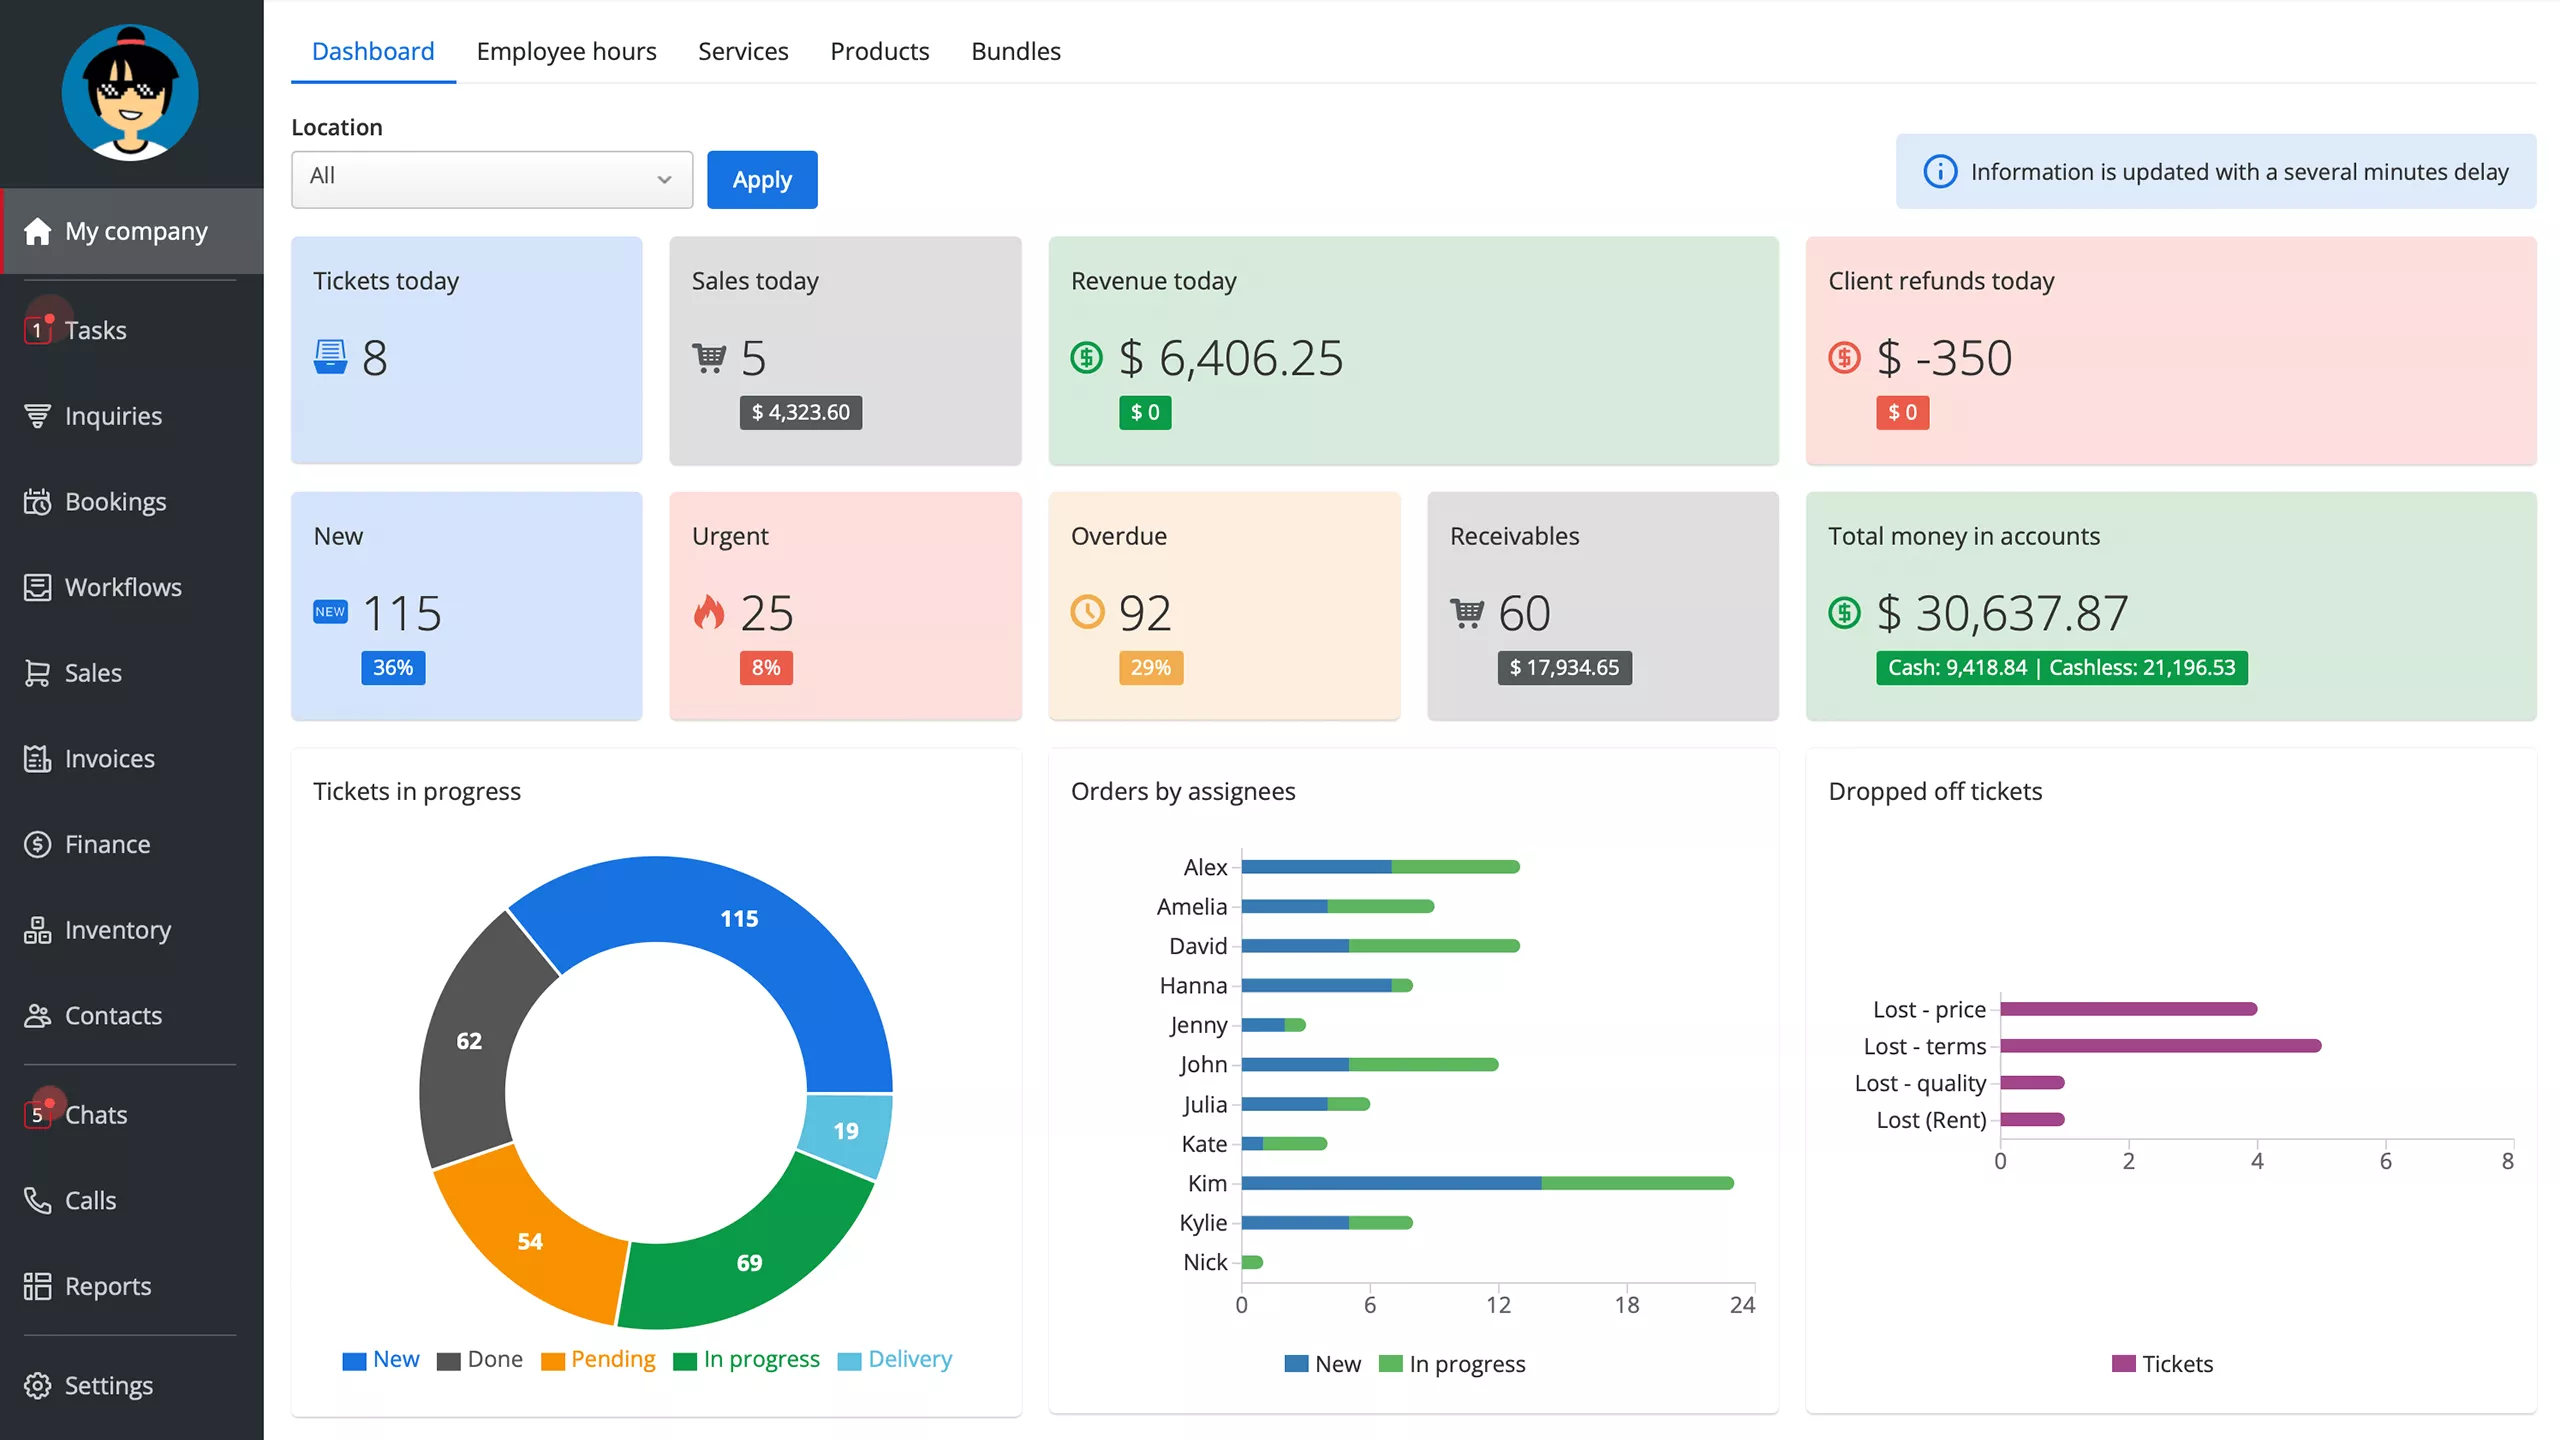Switch to the Products tab

point(879,51)
